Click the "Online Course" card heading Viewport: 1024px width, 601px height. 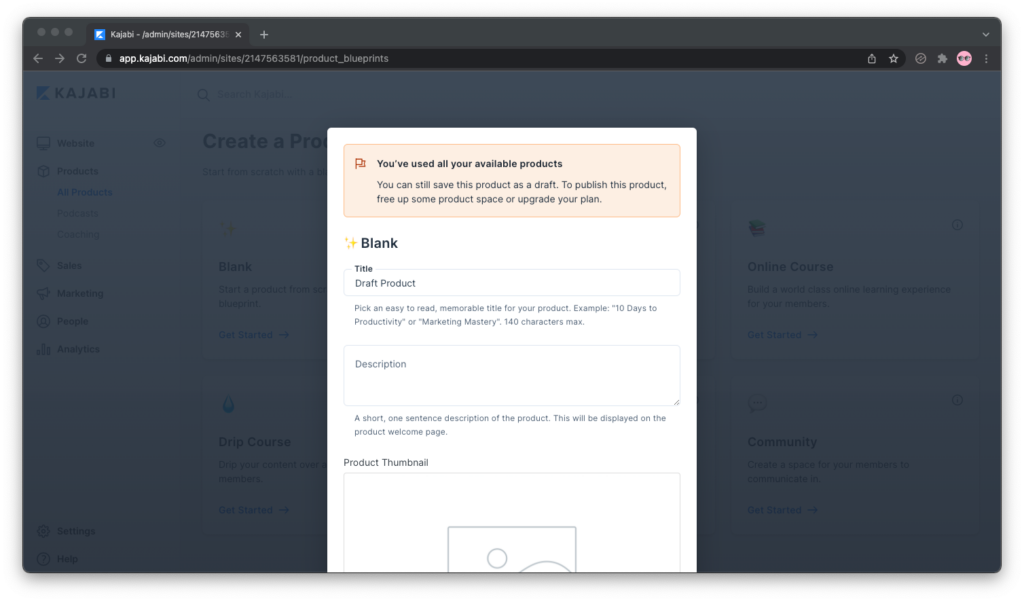(790, 267)
